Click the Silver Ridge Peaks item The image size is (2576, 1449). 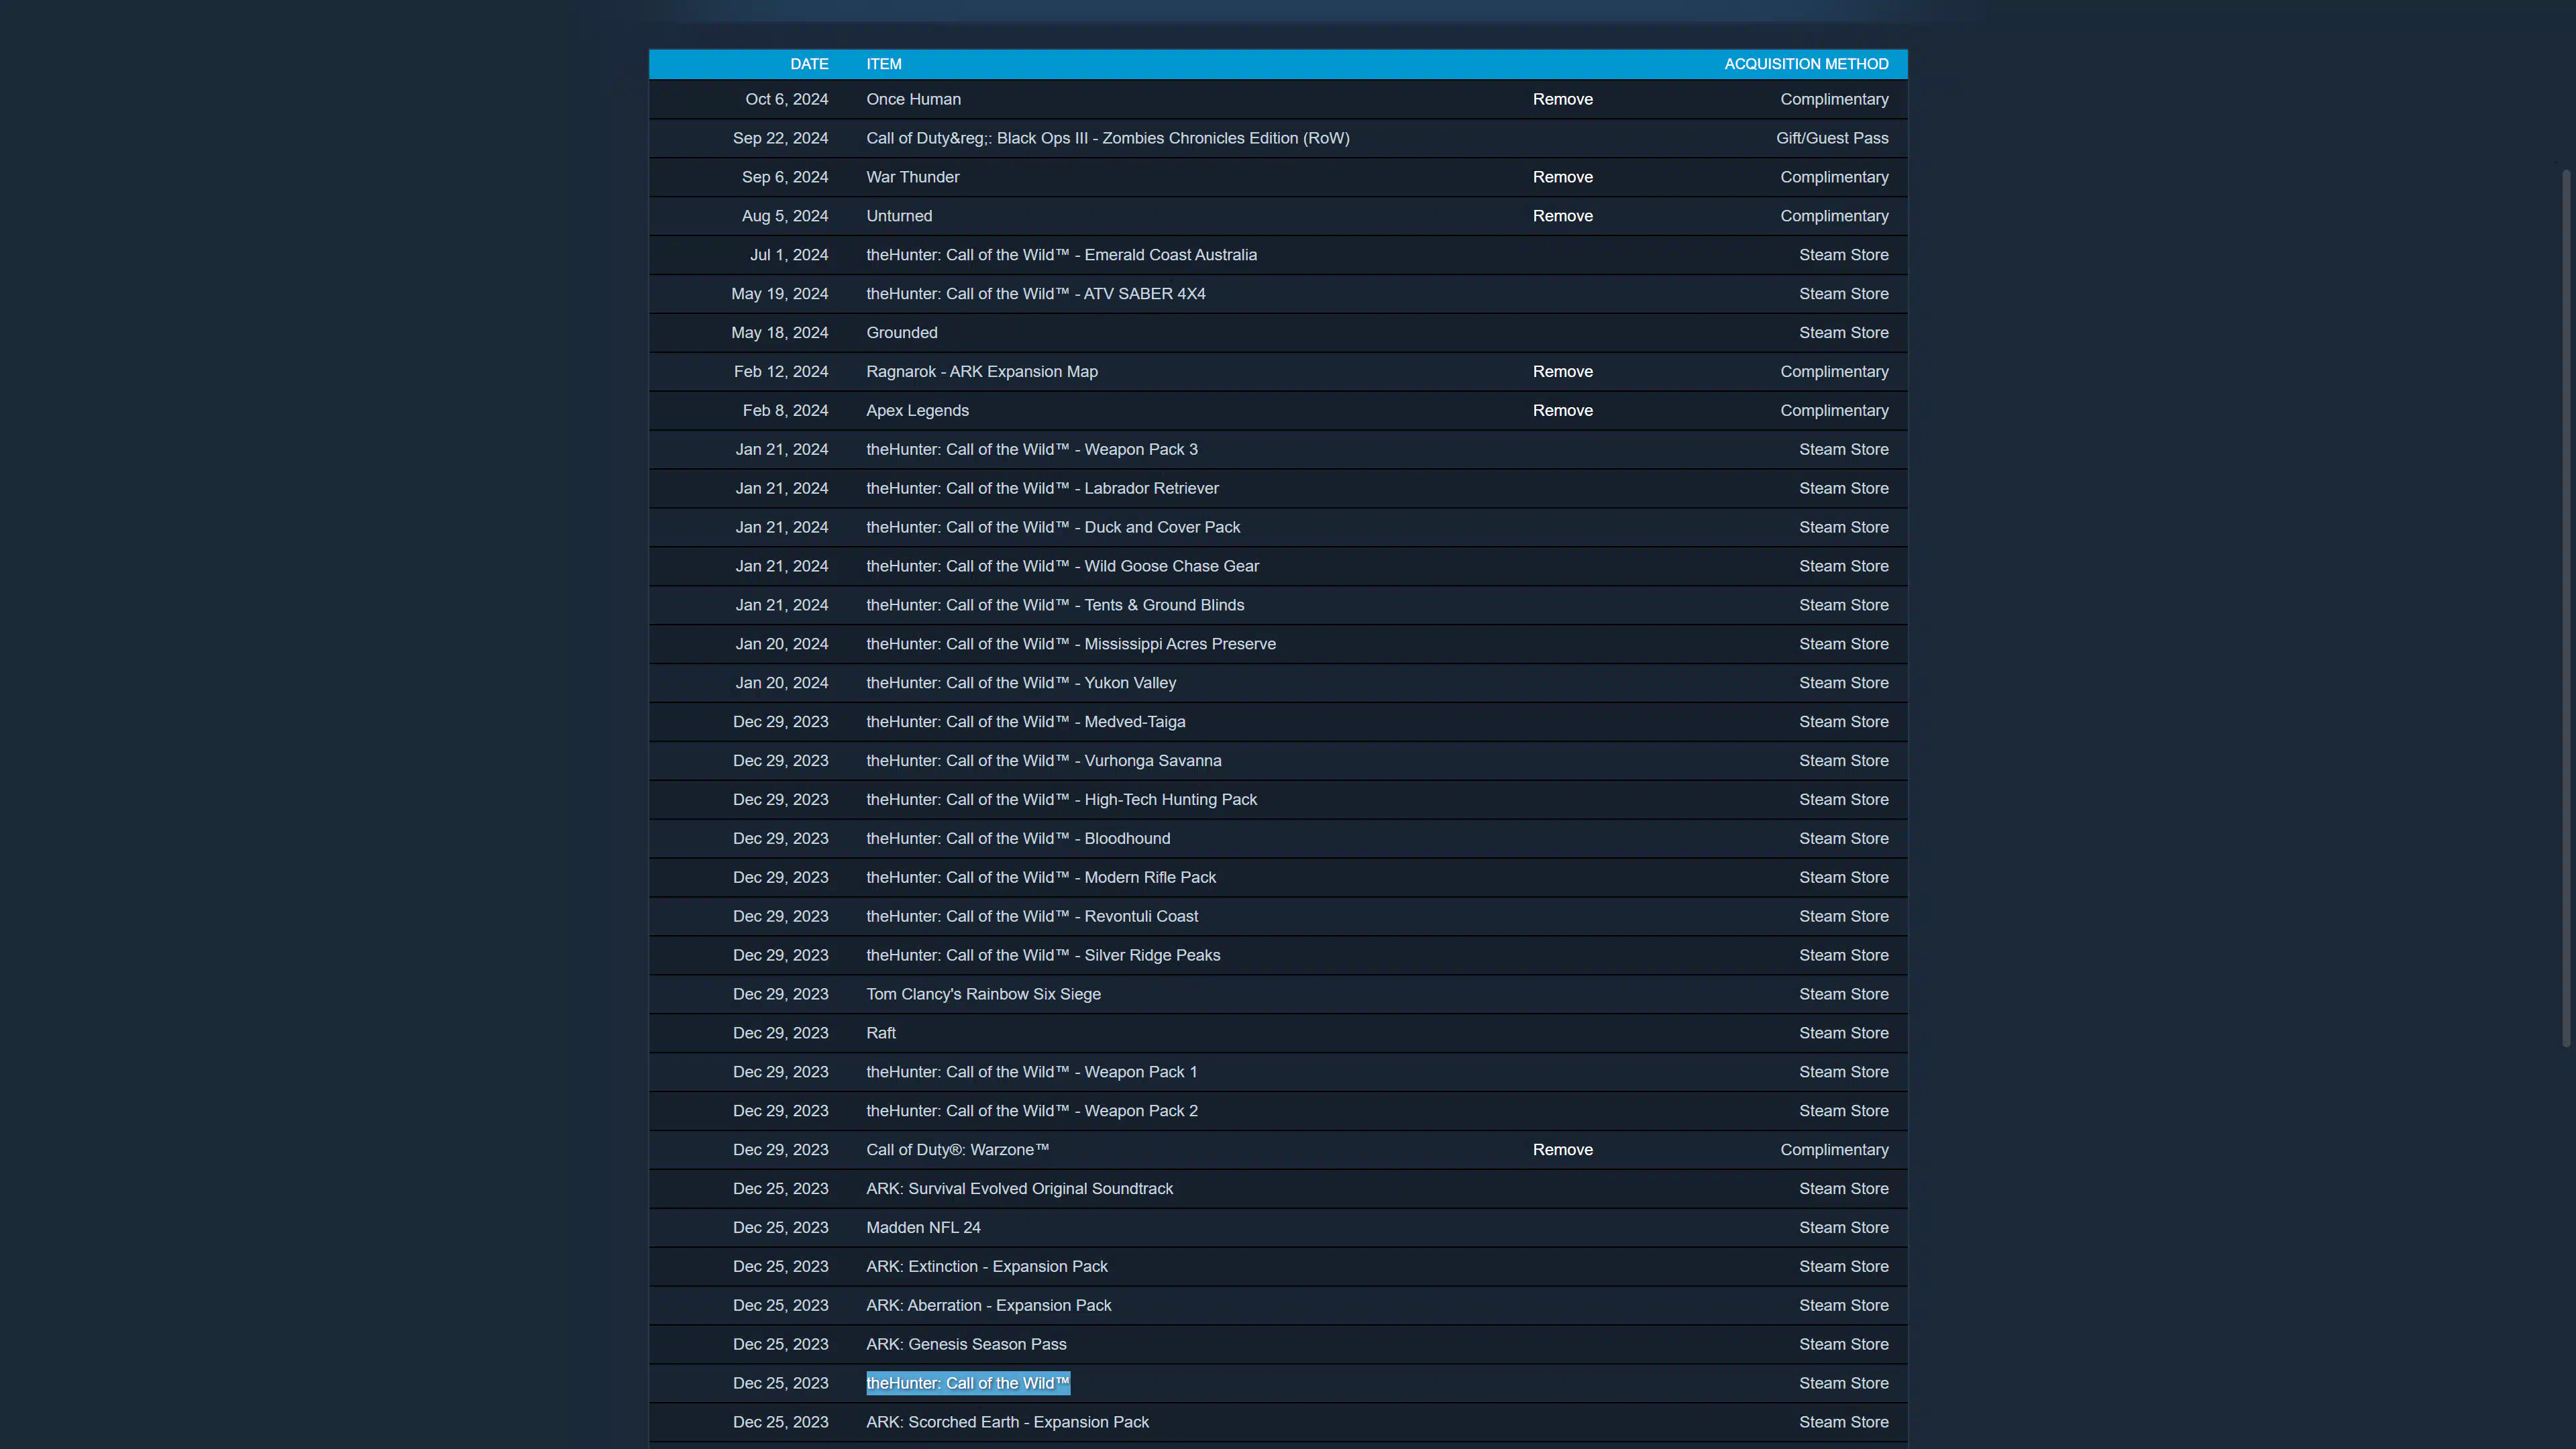tap(1043, 955)
